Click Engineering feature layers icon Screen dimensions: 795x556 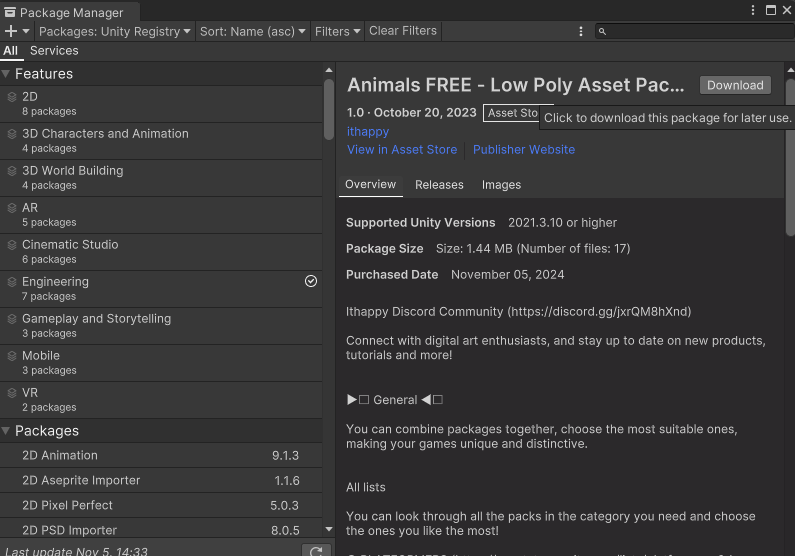point(12,282)
